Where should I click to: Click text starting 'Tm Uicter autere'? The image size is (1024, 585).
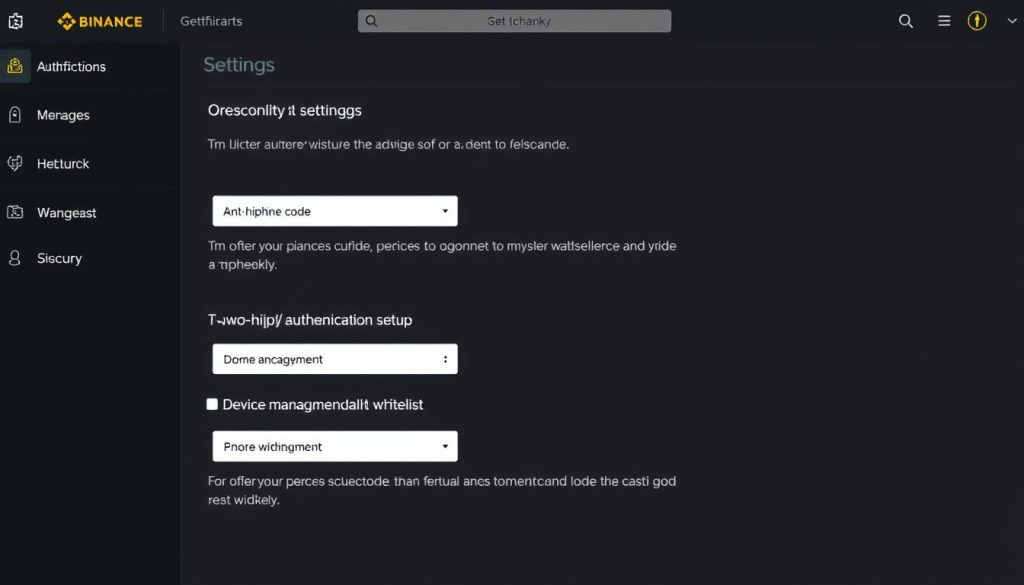(x=388, y=144)
